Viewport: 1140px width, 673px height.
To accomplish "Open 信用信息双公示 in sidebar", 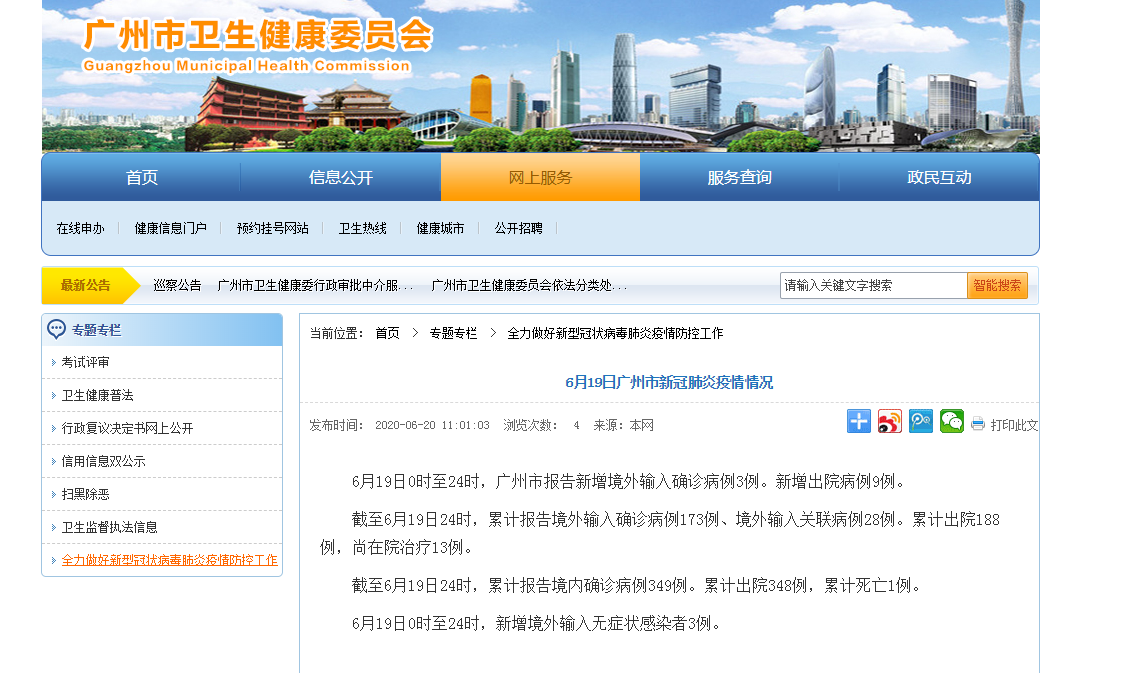I will tap(103, 462).
